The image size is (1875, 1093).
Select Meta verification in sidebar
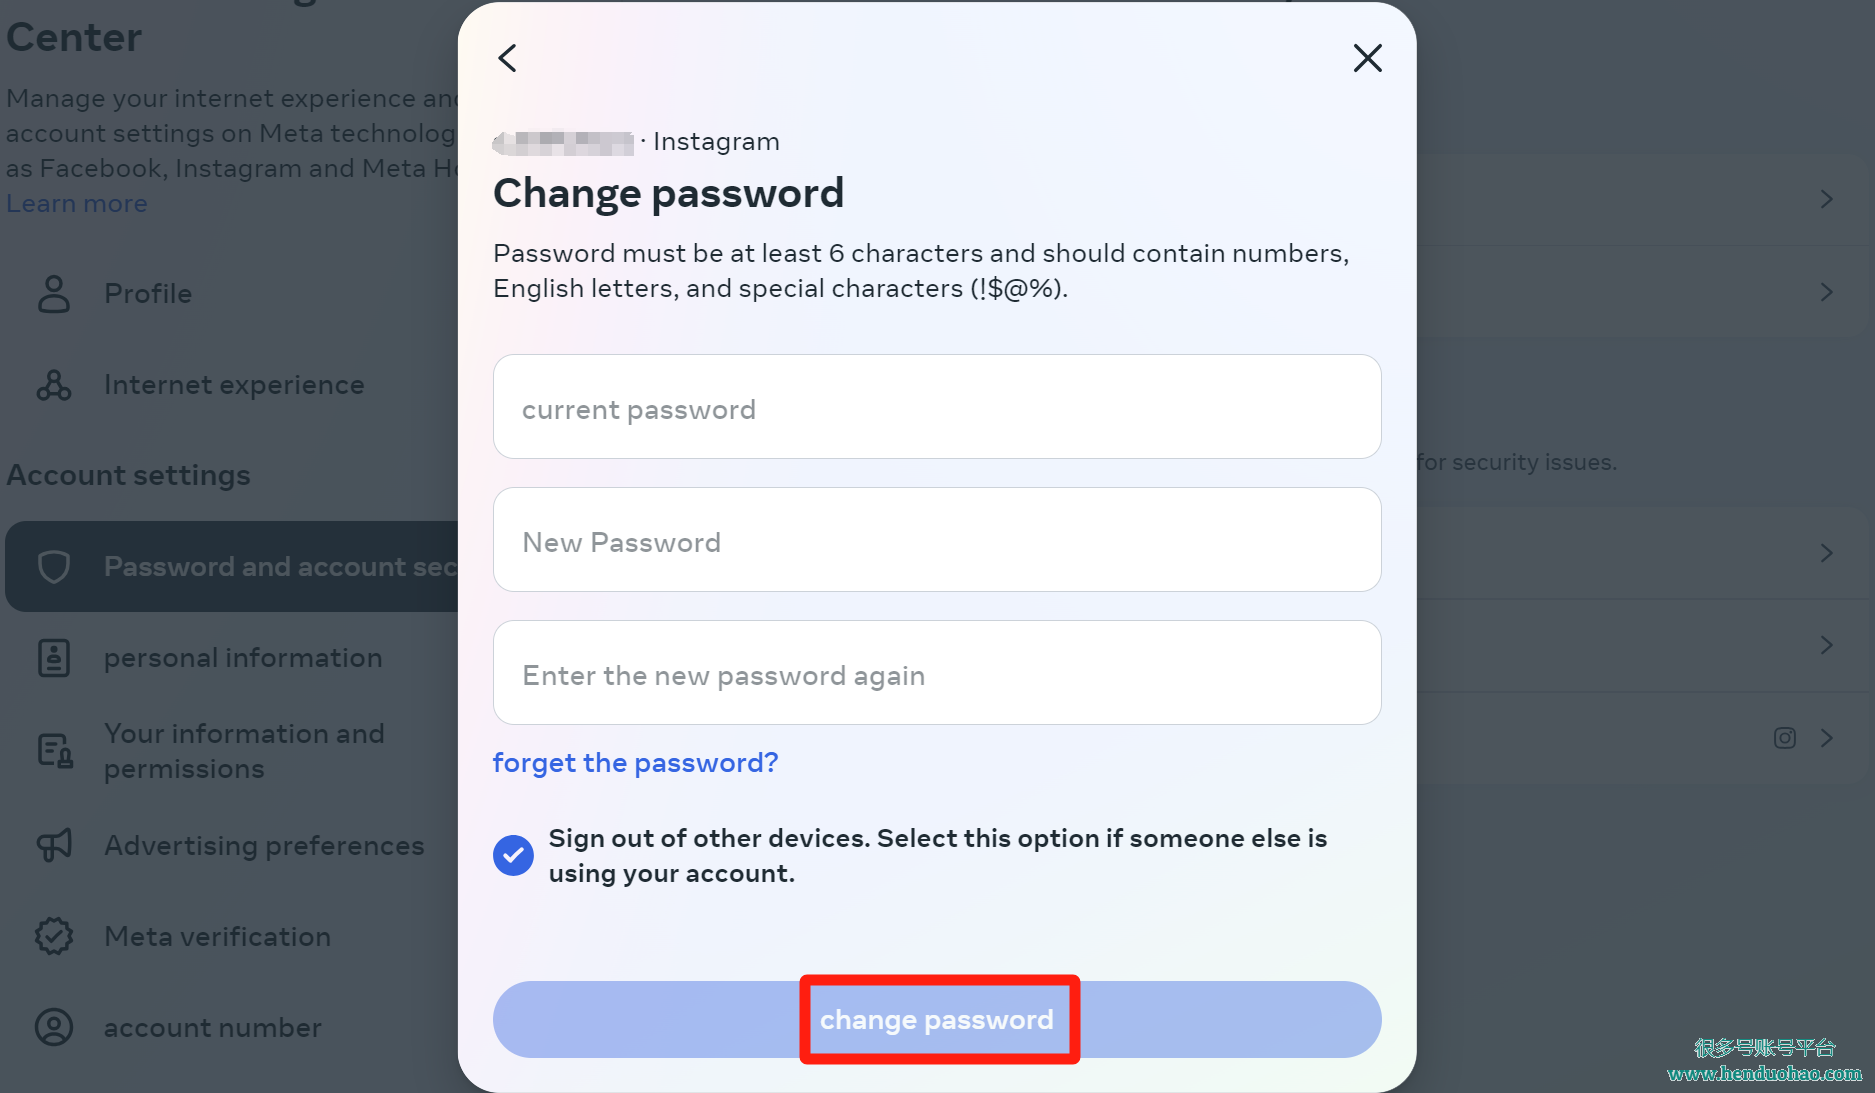pos(217,936)
